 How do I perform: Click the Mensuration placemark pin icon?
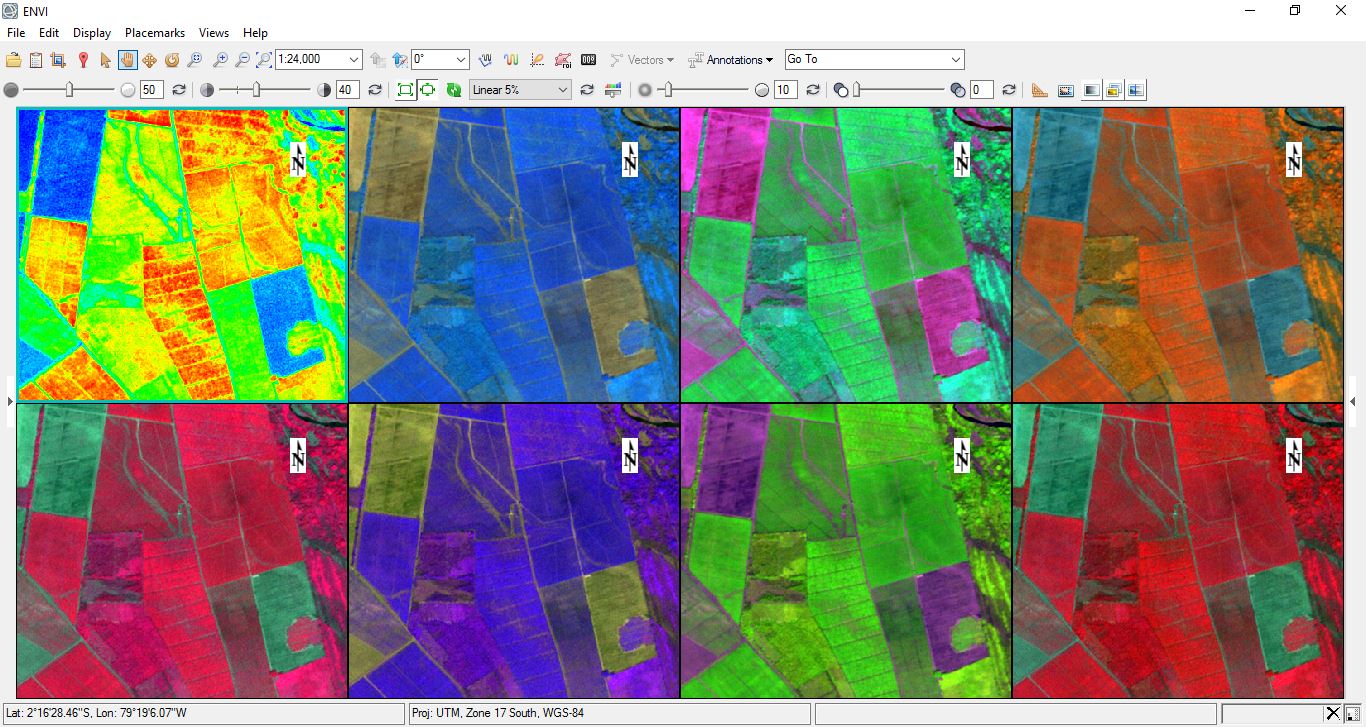(x=82, y=59)
